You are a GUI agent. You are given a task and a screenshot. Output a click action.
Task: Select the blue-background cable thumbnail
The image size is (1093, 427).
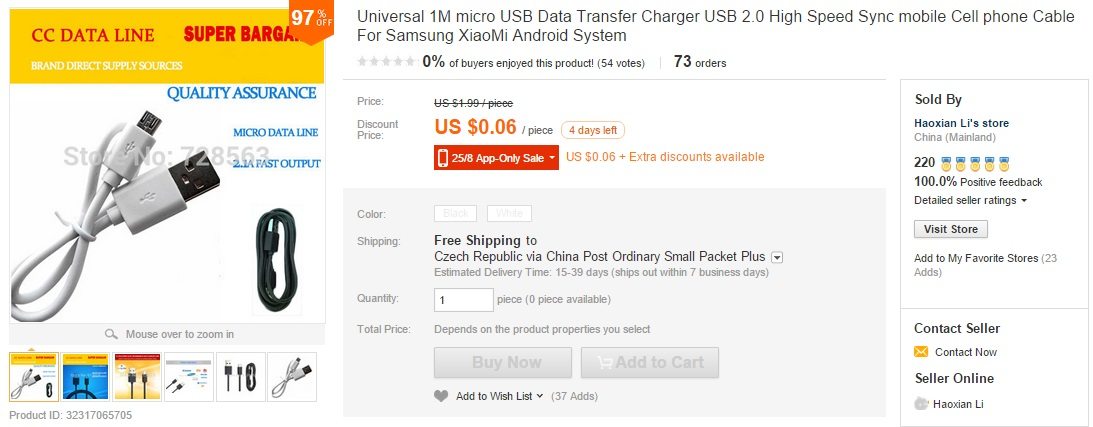click(x=84, y=376)
